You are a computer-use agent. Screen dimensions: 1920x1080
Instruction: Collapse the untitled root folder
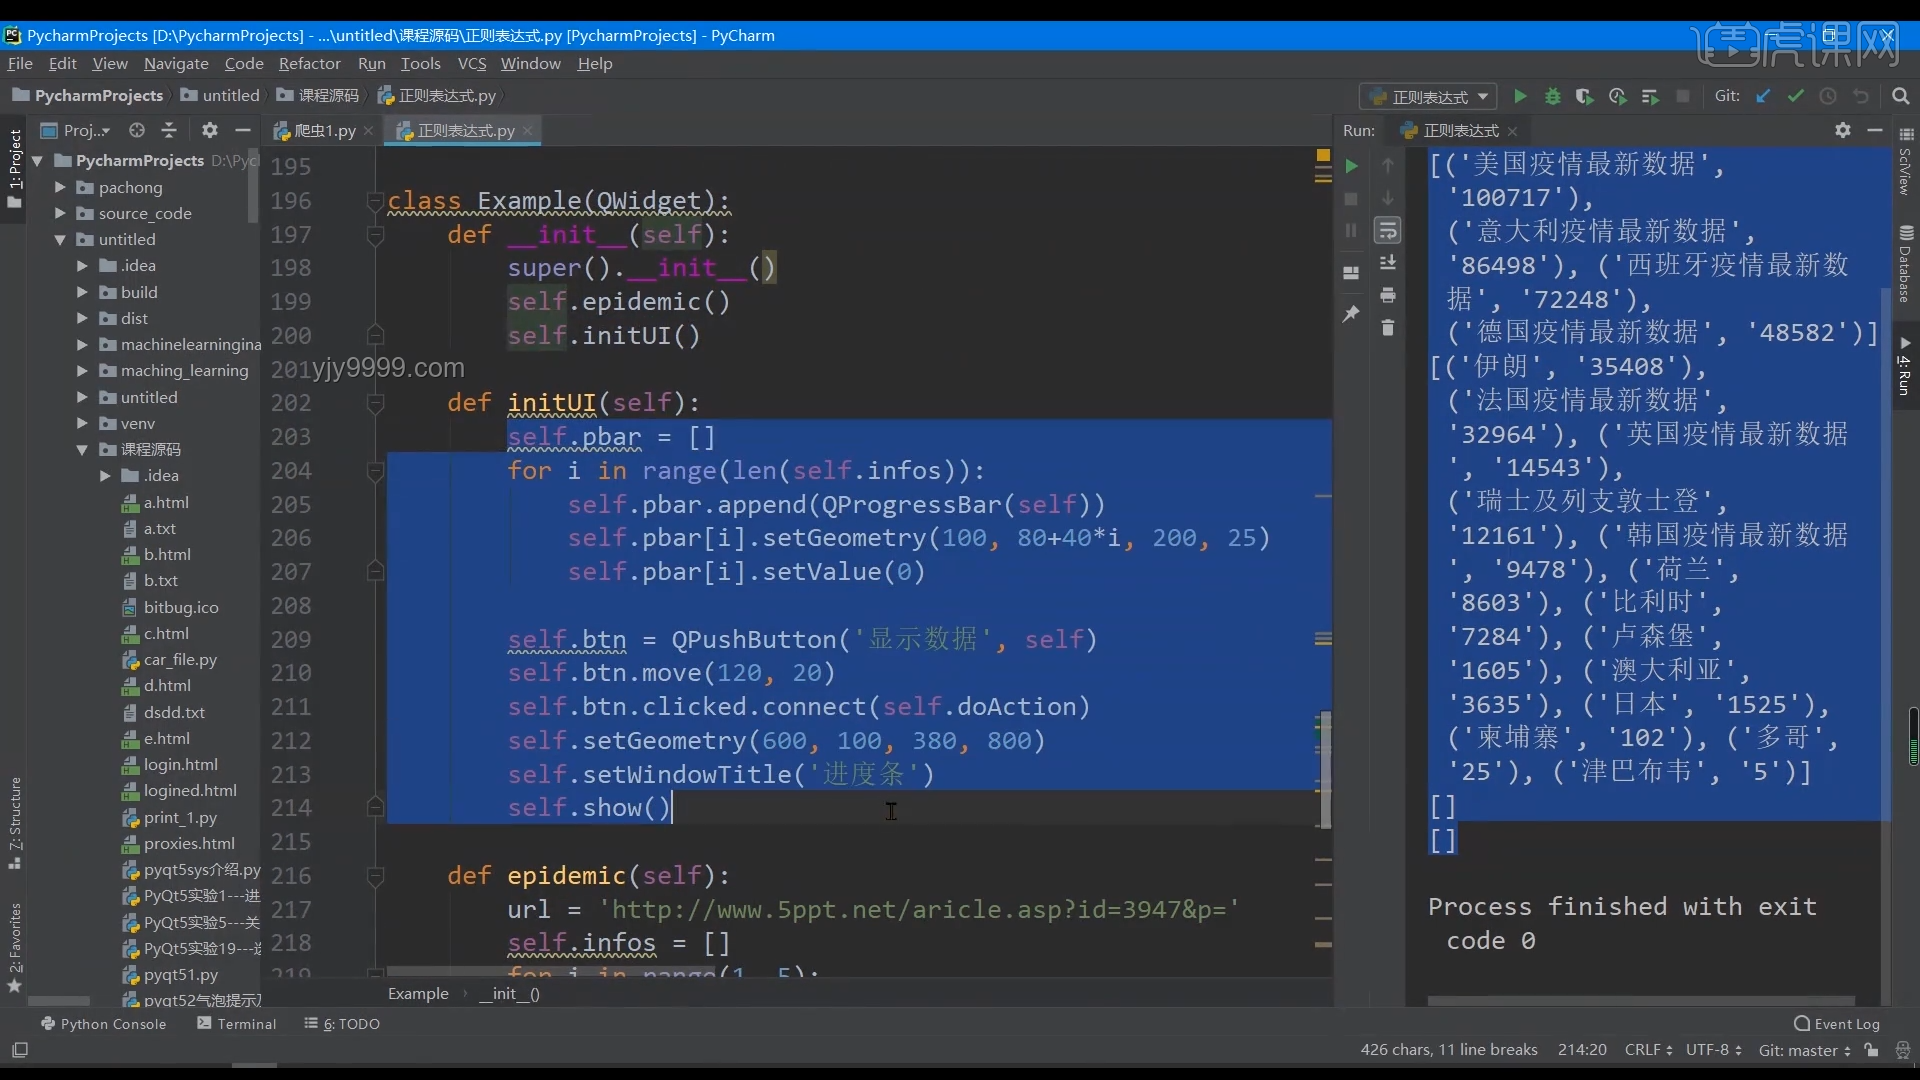pos(60,240)
